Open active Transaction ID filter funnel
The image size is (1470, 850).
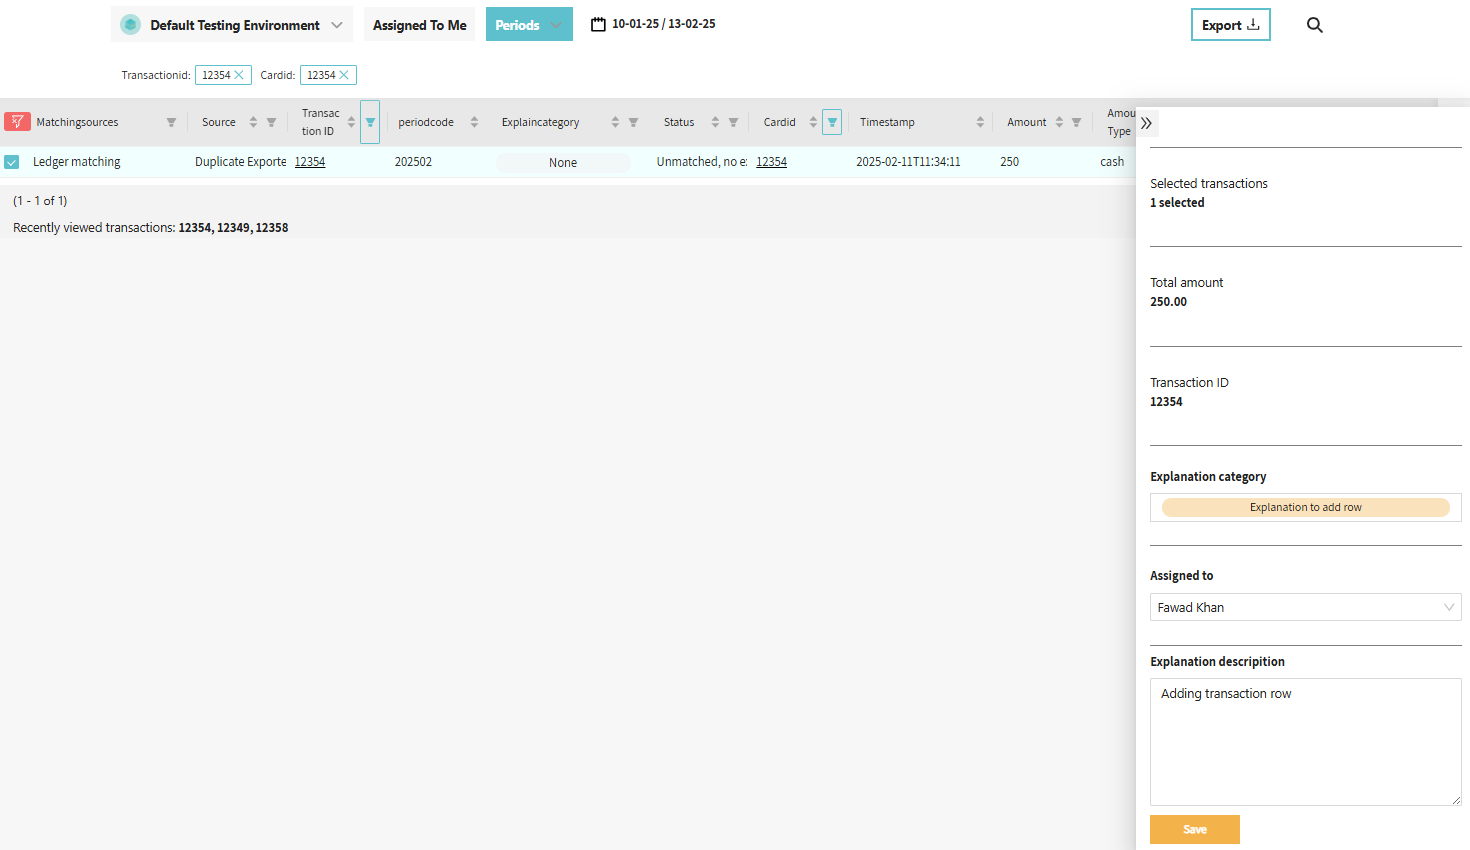[370, 122]
